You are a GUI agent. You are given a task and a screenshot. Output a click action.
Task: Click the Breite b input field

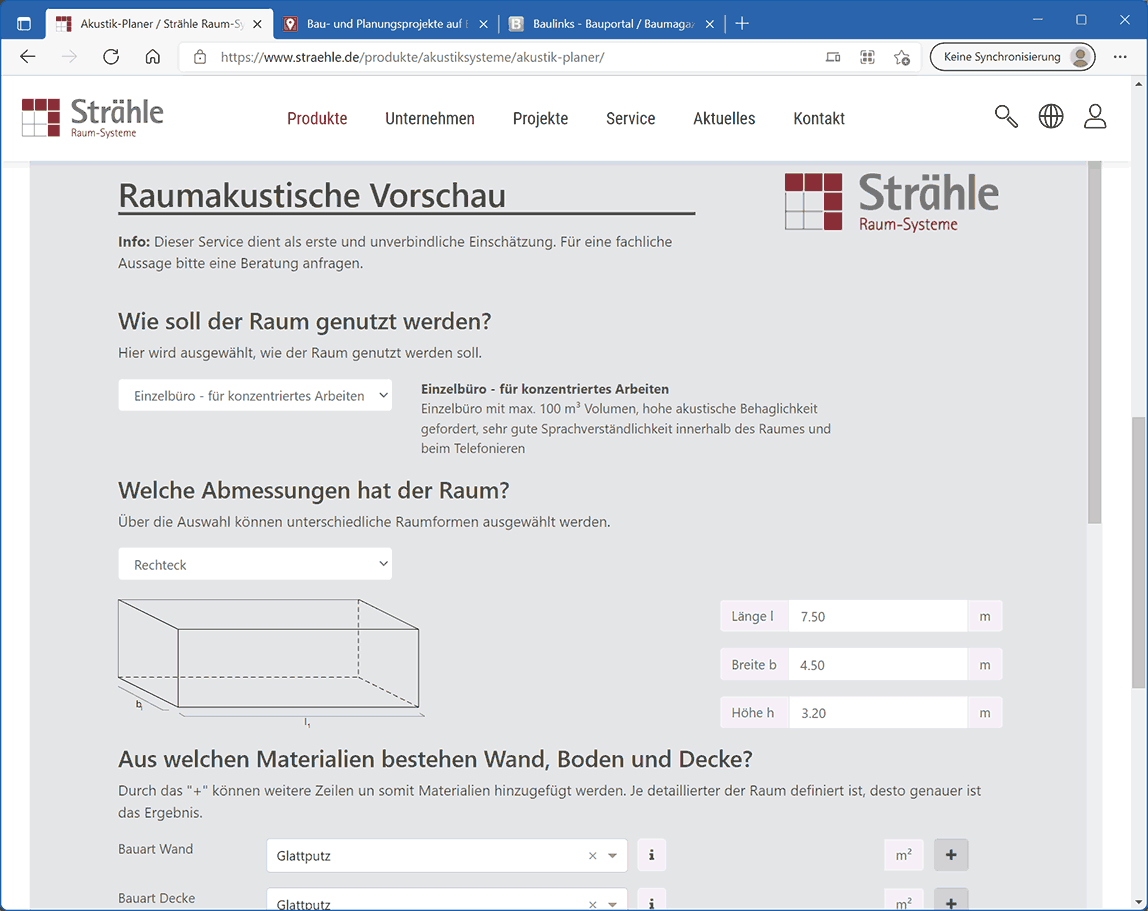(878, 665)
